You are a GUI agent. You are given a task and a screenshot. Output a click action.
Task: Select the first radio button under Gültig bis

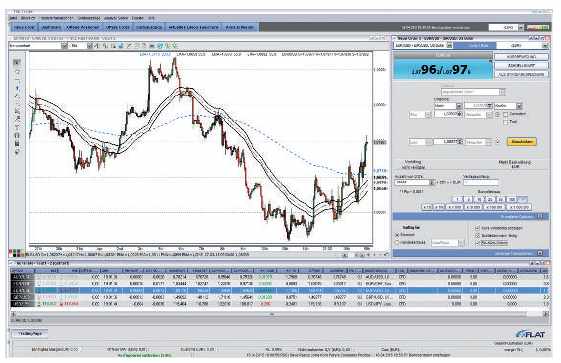tap(397, 235)
